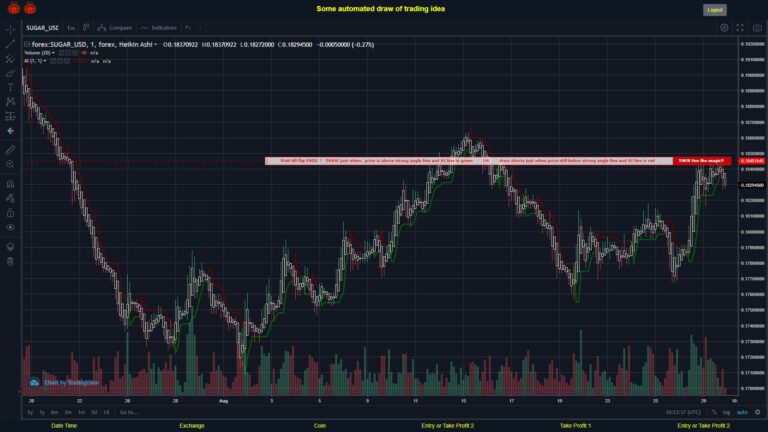The width and height of the screenshot is (768, 432).
Task: Toggle auto scale
Action: (743, 412)
